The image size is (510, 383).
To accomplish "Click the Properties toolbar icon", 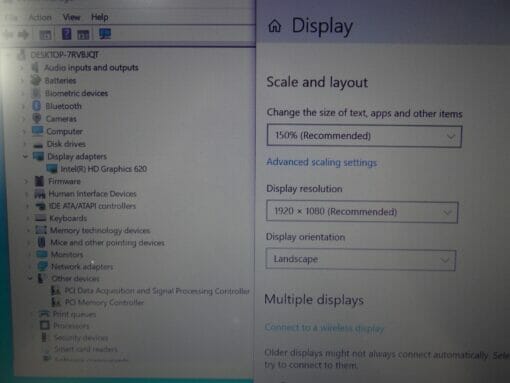I will pos(45,34).
